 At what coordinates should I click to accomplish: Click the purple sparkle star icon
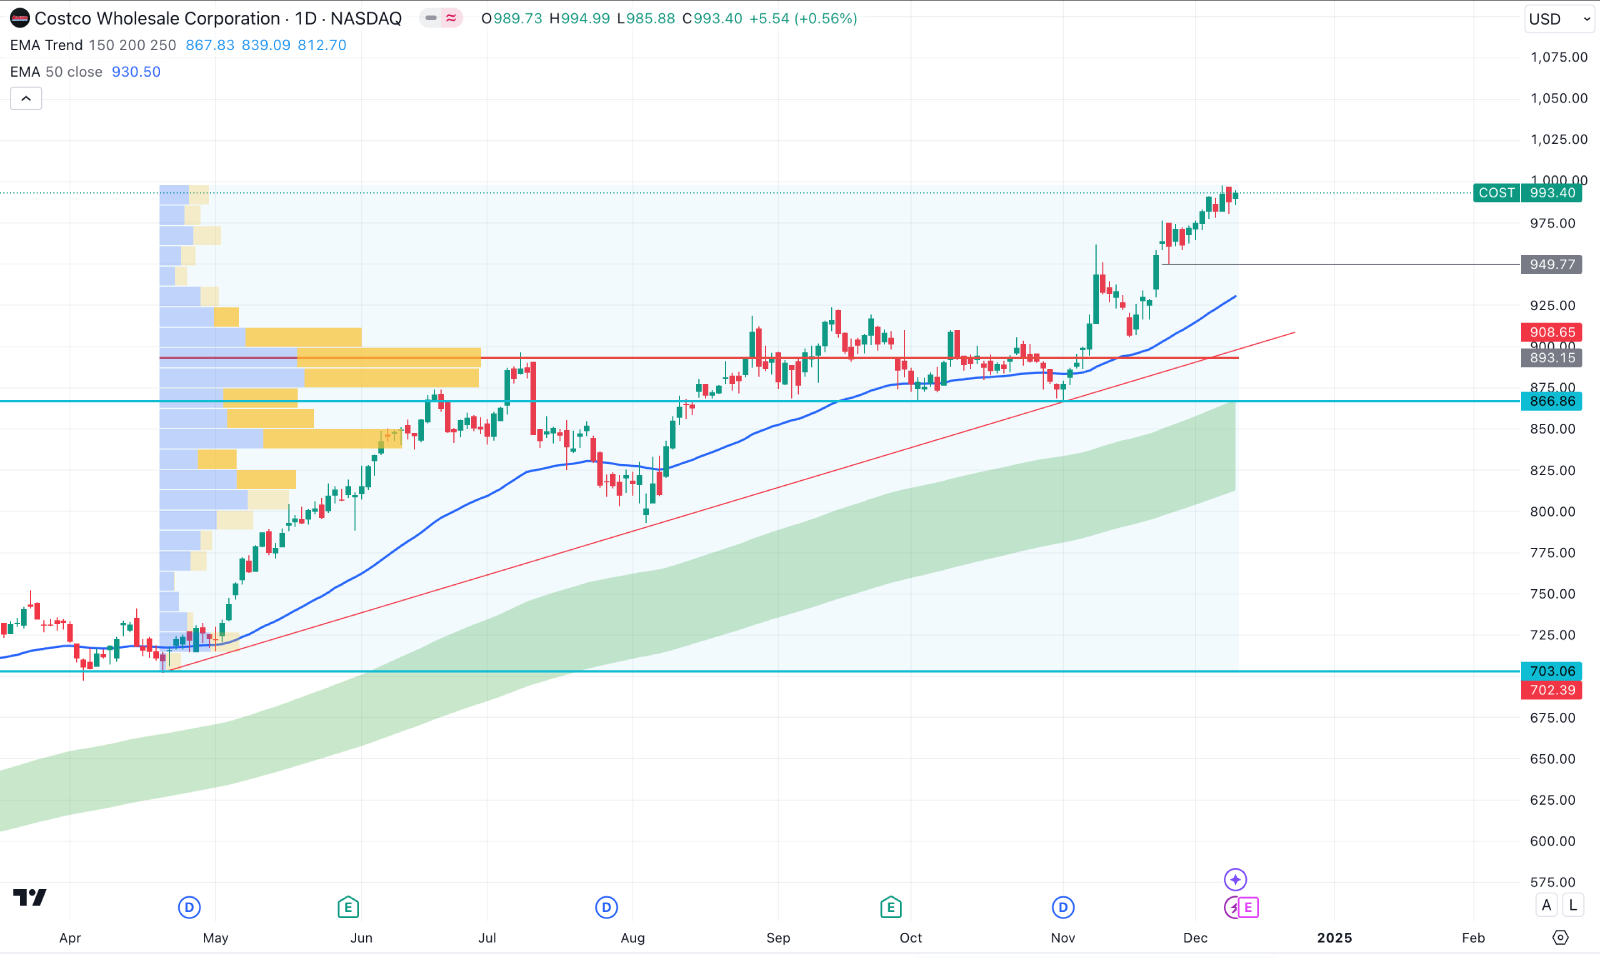[1235, 879]
